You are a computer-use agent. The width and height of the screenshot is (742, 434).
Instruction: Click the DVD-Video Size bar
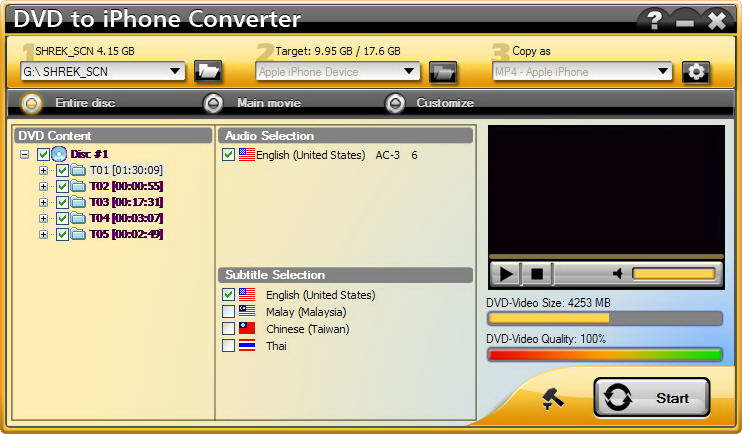tap(605, 319)
